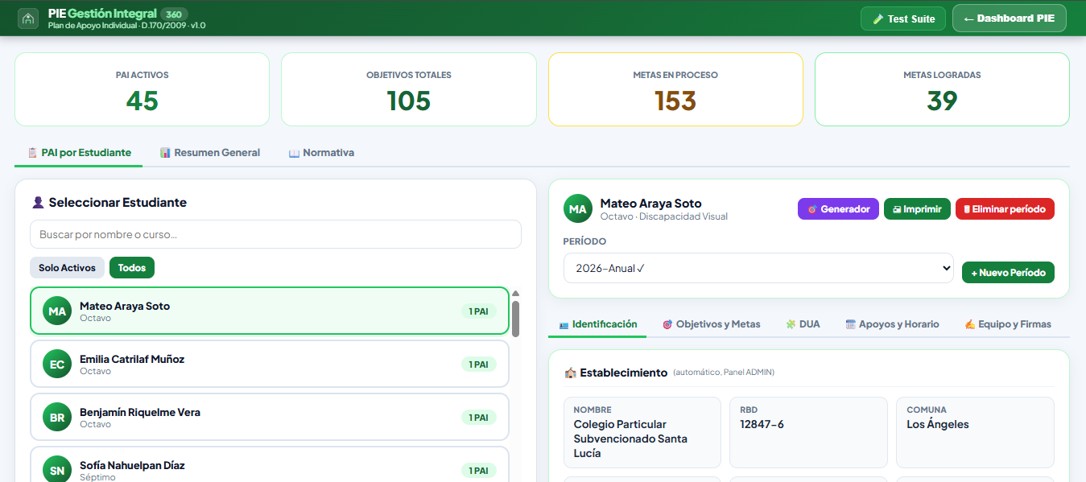The image size is (1086, 482).
Task: Open the Normativa tab
Action: click(x=321, y=152)
